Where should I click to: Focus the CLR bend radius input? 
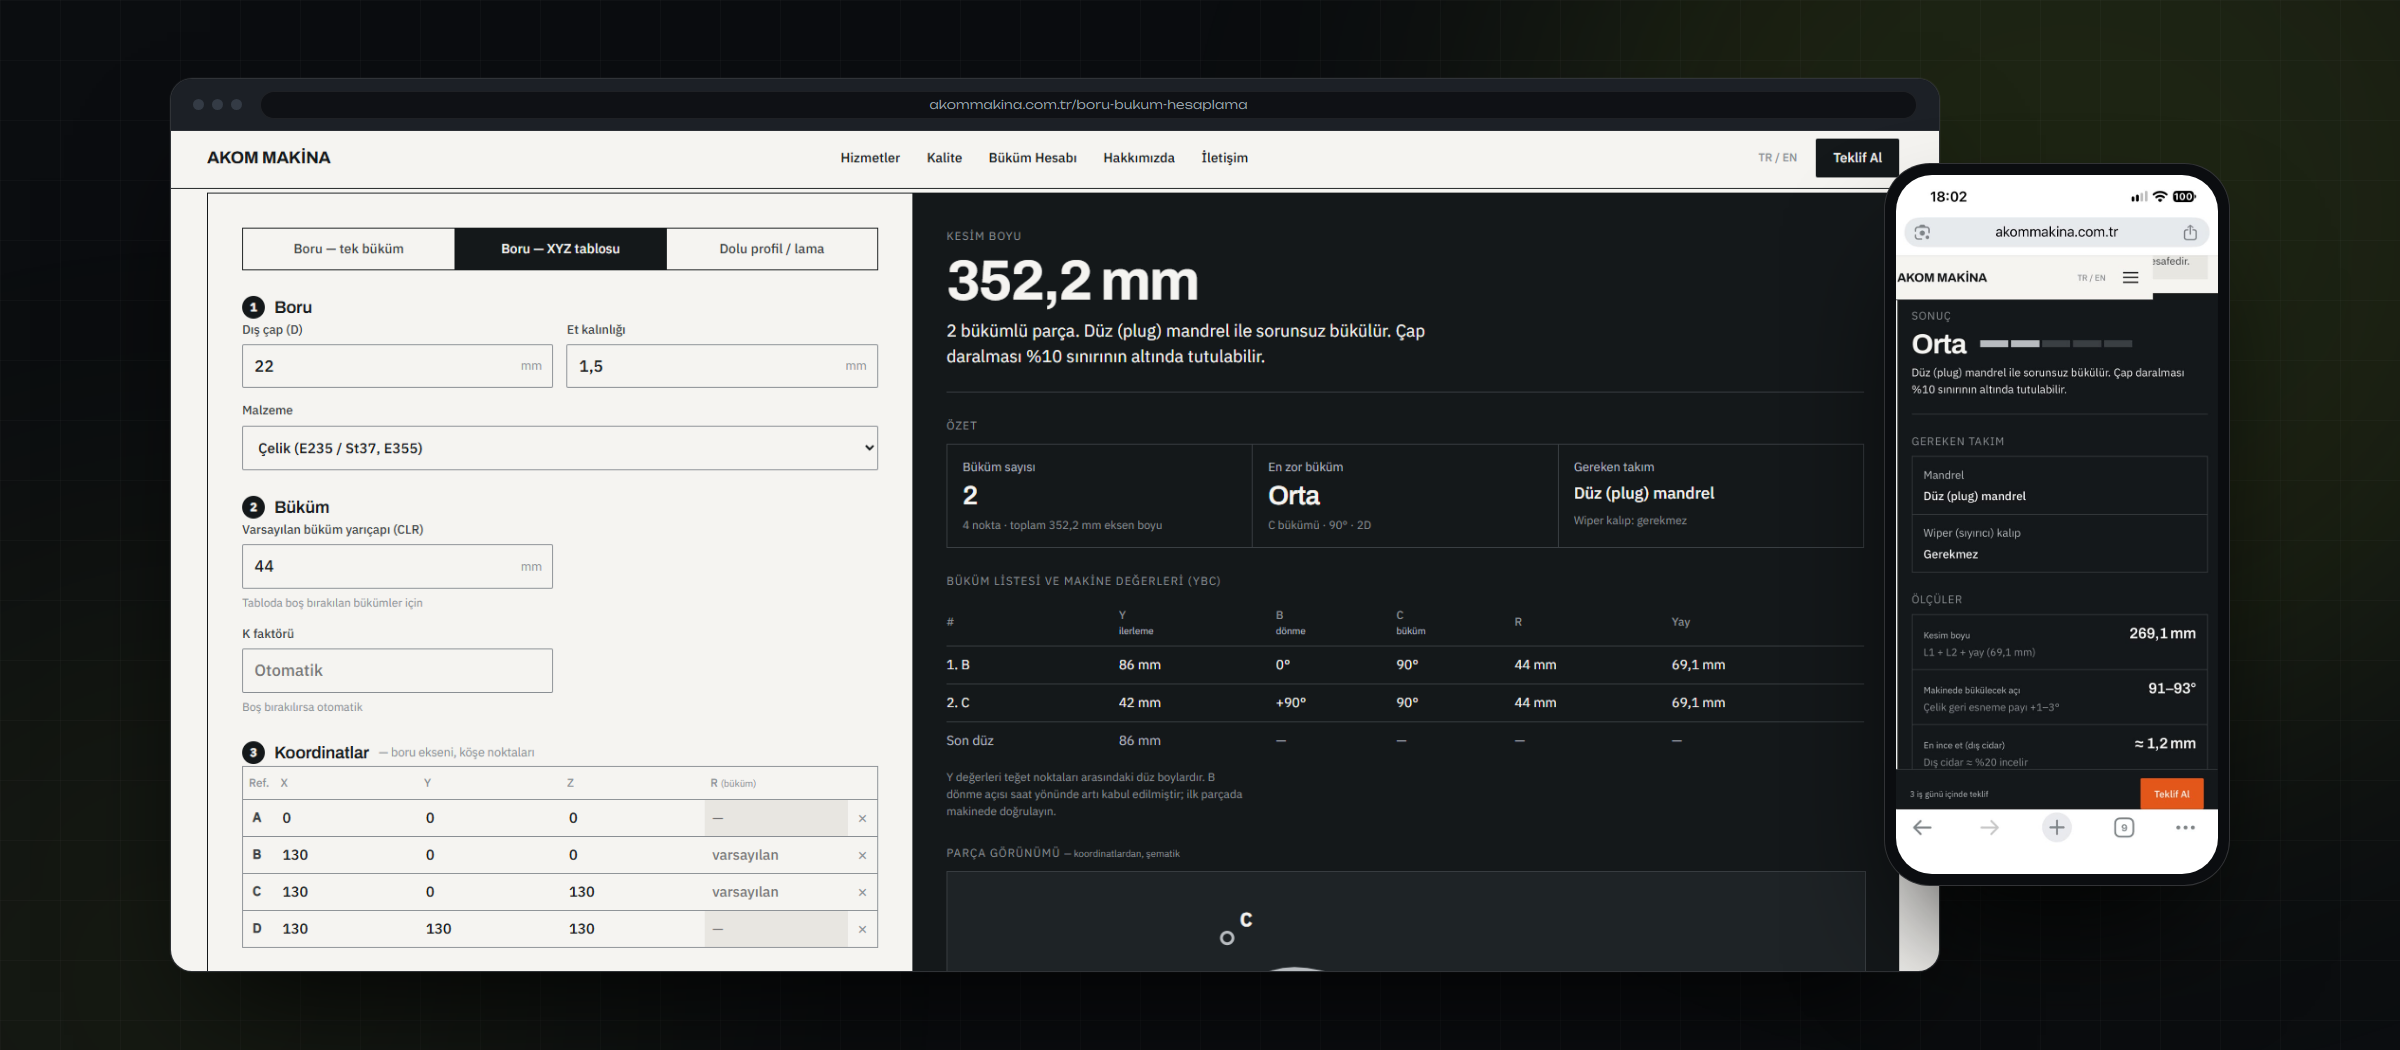[x=397, y=566]
